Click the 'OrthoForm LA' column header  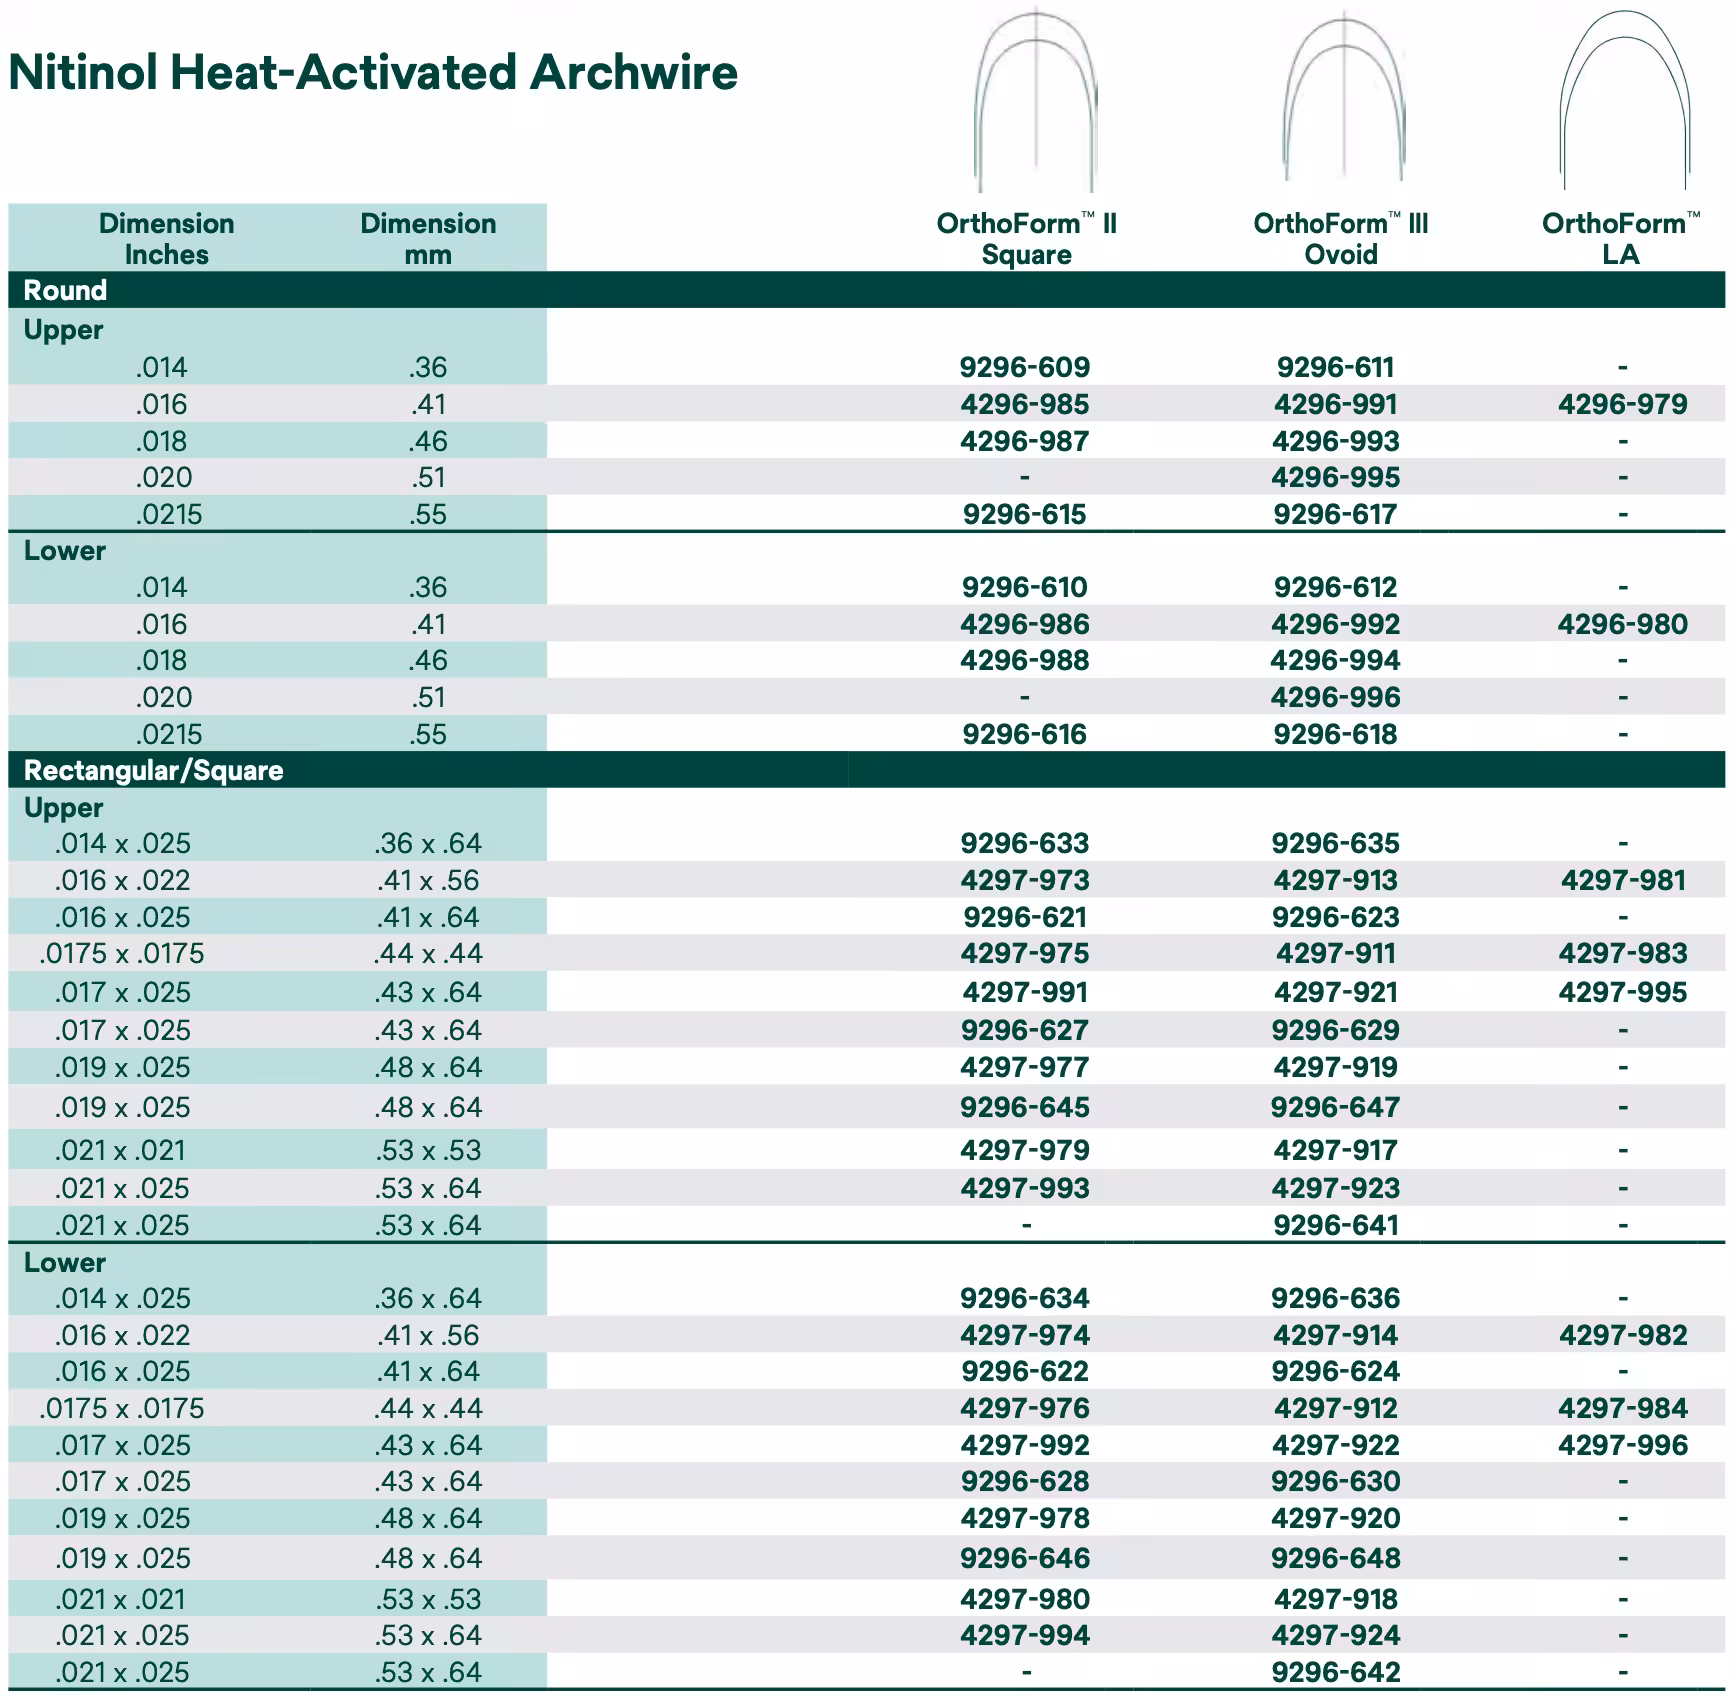pyautogui.click(x=1621, y=238)
